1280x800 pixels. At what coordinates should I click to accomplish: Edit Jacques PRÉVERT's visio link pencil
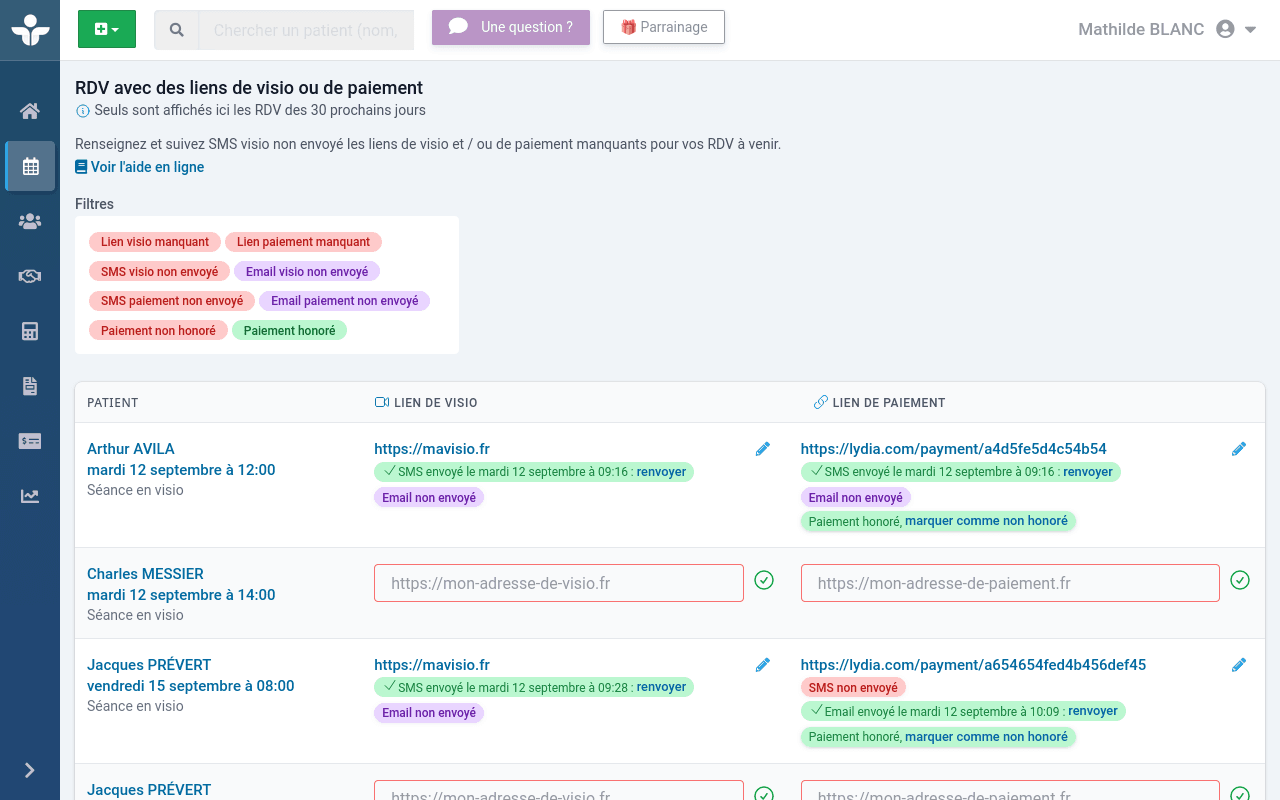[x=763, y=665]
